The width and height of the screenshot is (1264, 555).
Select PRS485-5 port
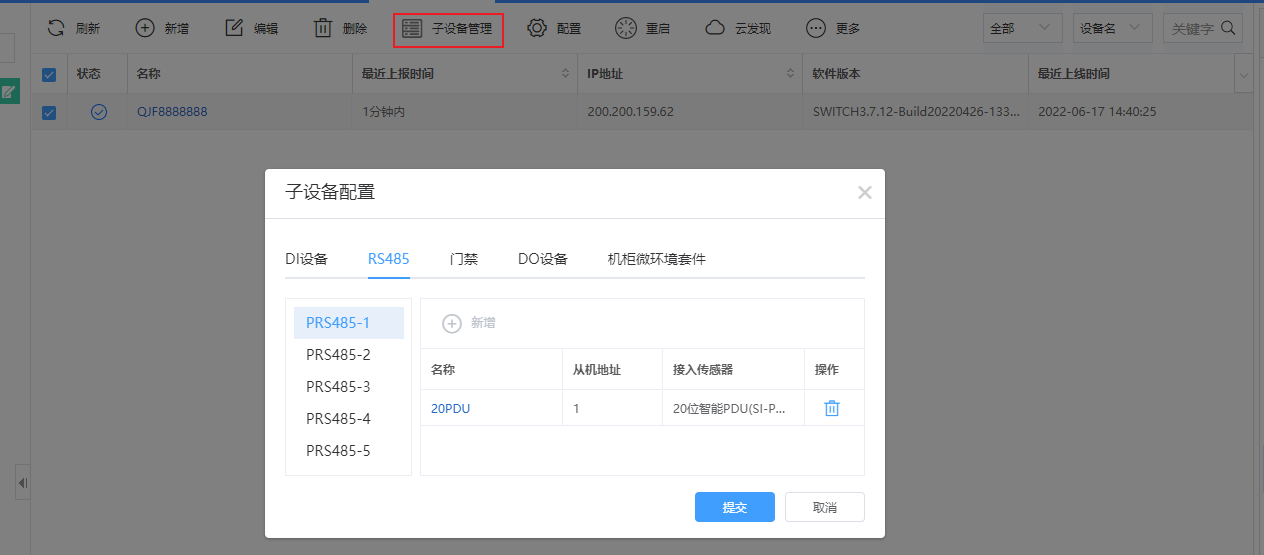point(348,451)
